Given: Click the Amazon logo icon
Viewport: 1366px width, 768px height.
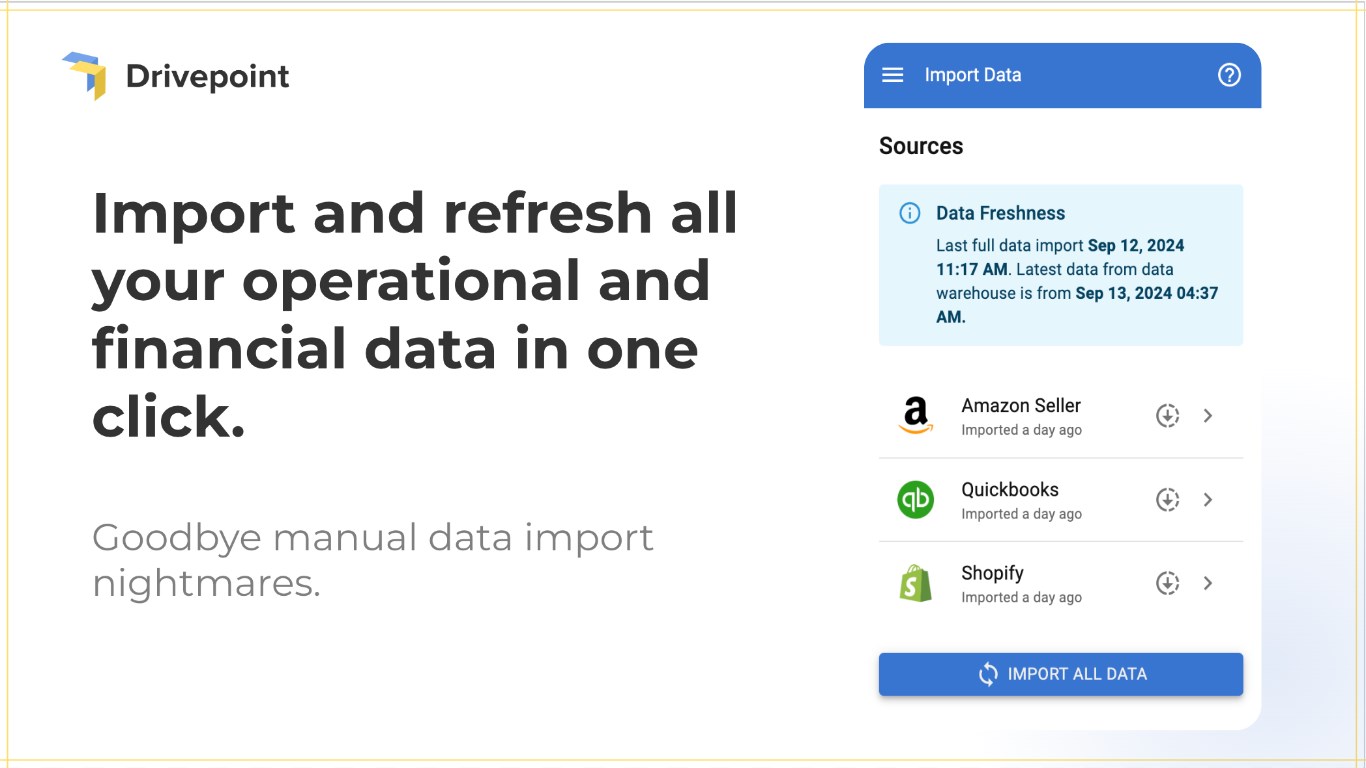Looking at the screenshot, I should coord(915,416).
